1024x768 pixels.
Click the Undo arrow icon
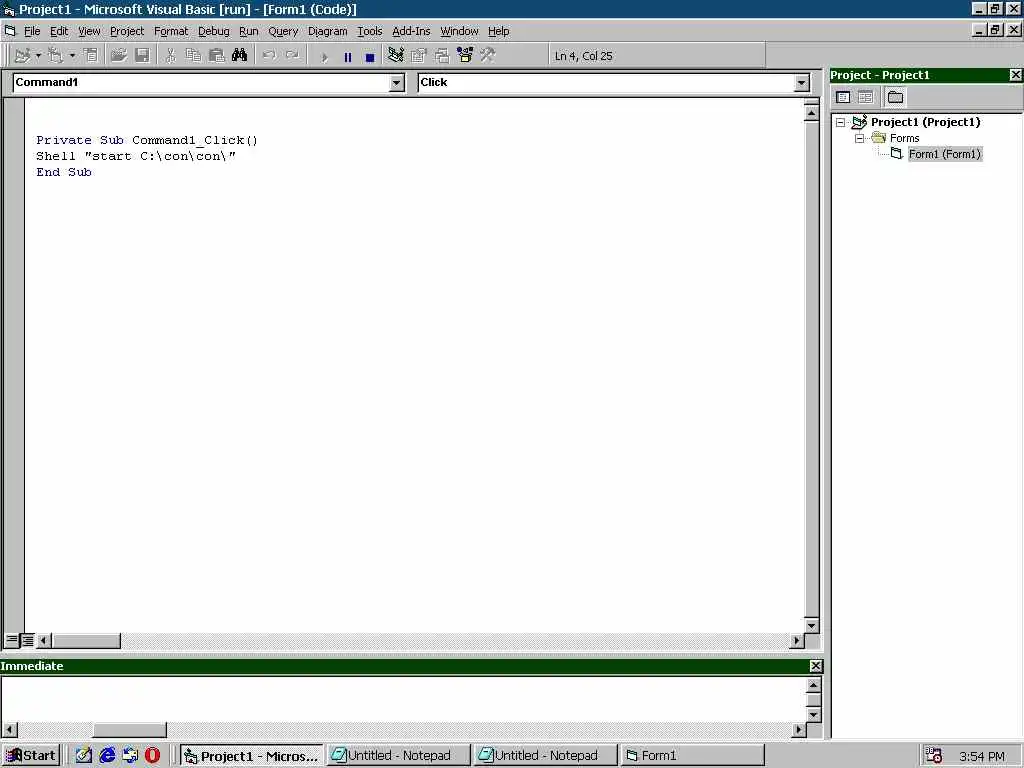(268, 56)
